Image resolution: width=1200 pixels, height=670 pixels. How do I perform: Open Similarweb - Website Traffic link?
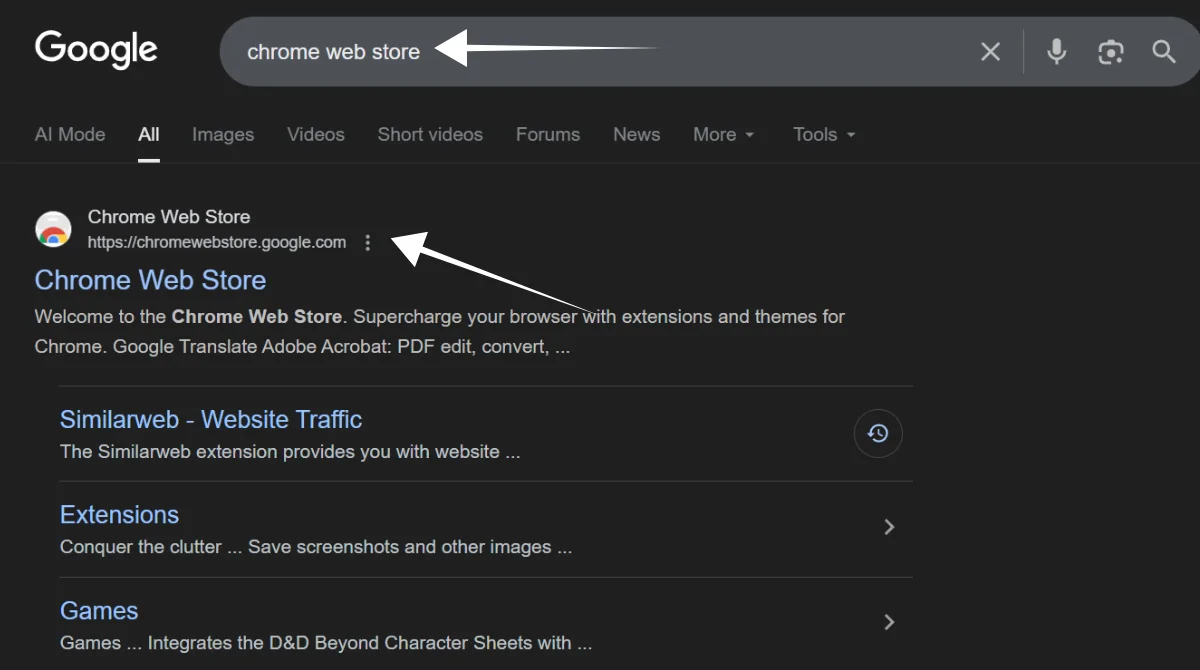point(211,420)
